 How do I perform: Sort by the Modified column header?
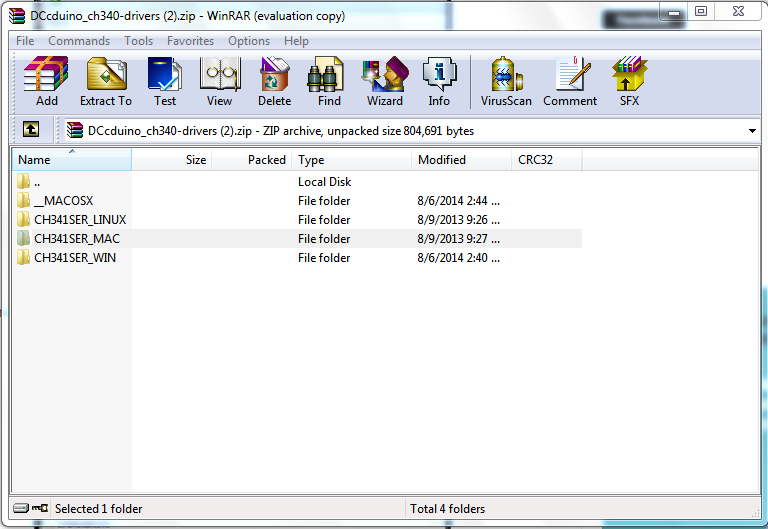click(461, 160)
